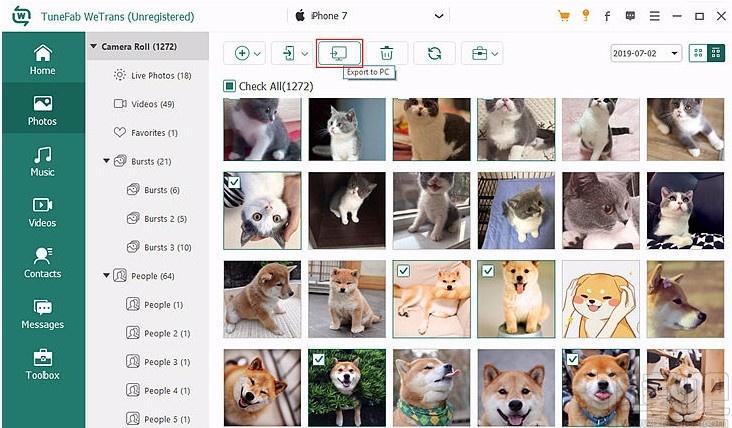Open the hamburger menu icon

655,16
